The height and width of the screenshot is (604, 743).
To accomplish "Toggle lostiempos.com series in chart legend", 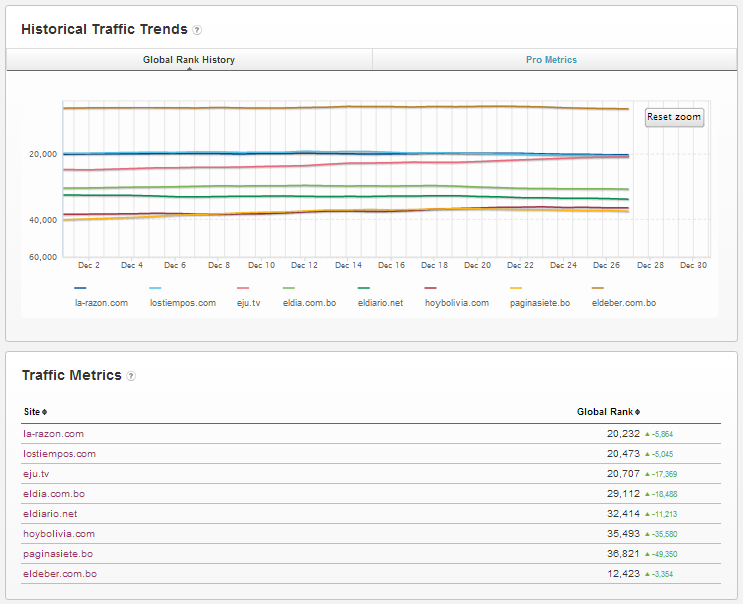I will (182, 302).
